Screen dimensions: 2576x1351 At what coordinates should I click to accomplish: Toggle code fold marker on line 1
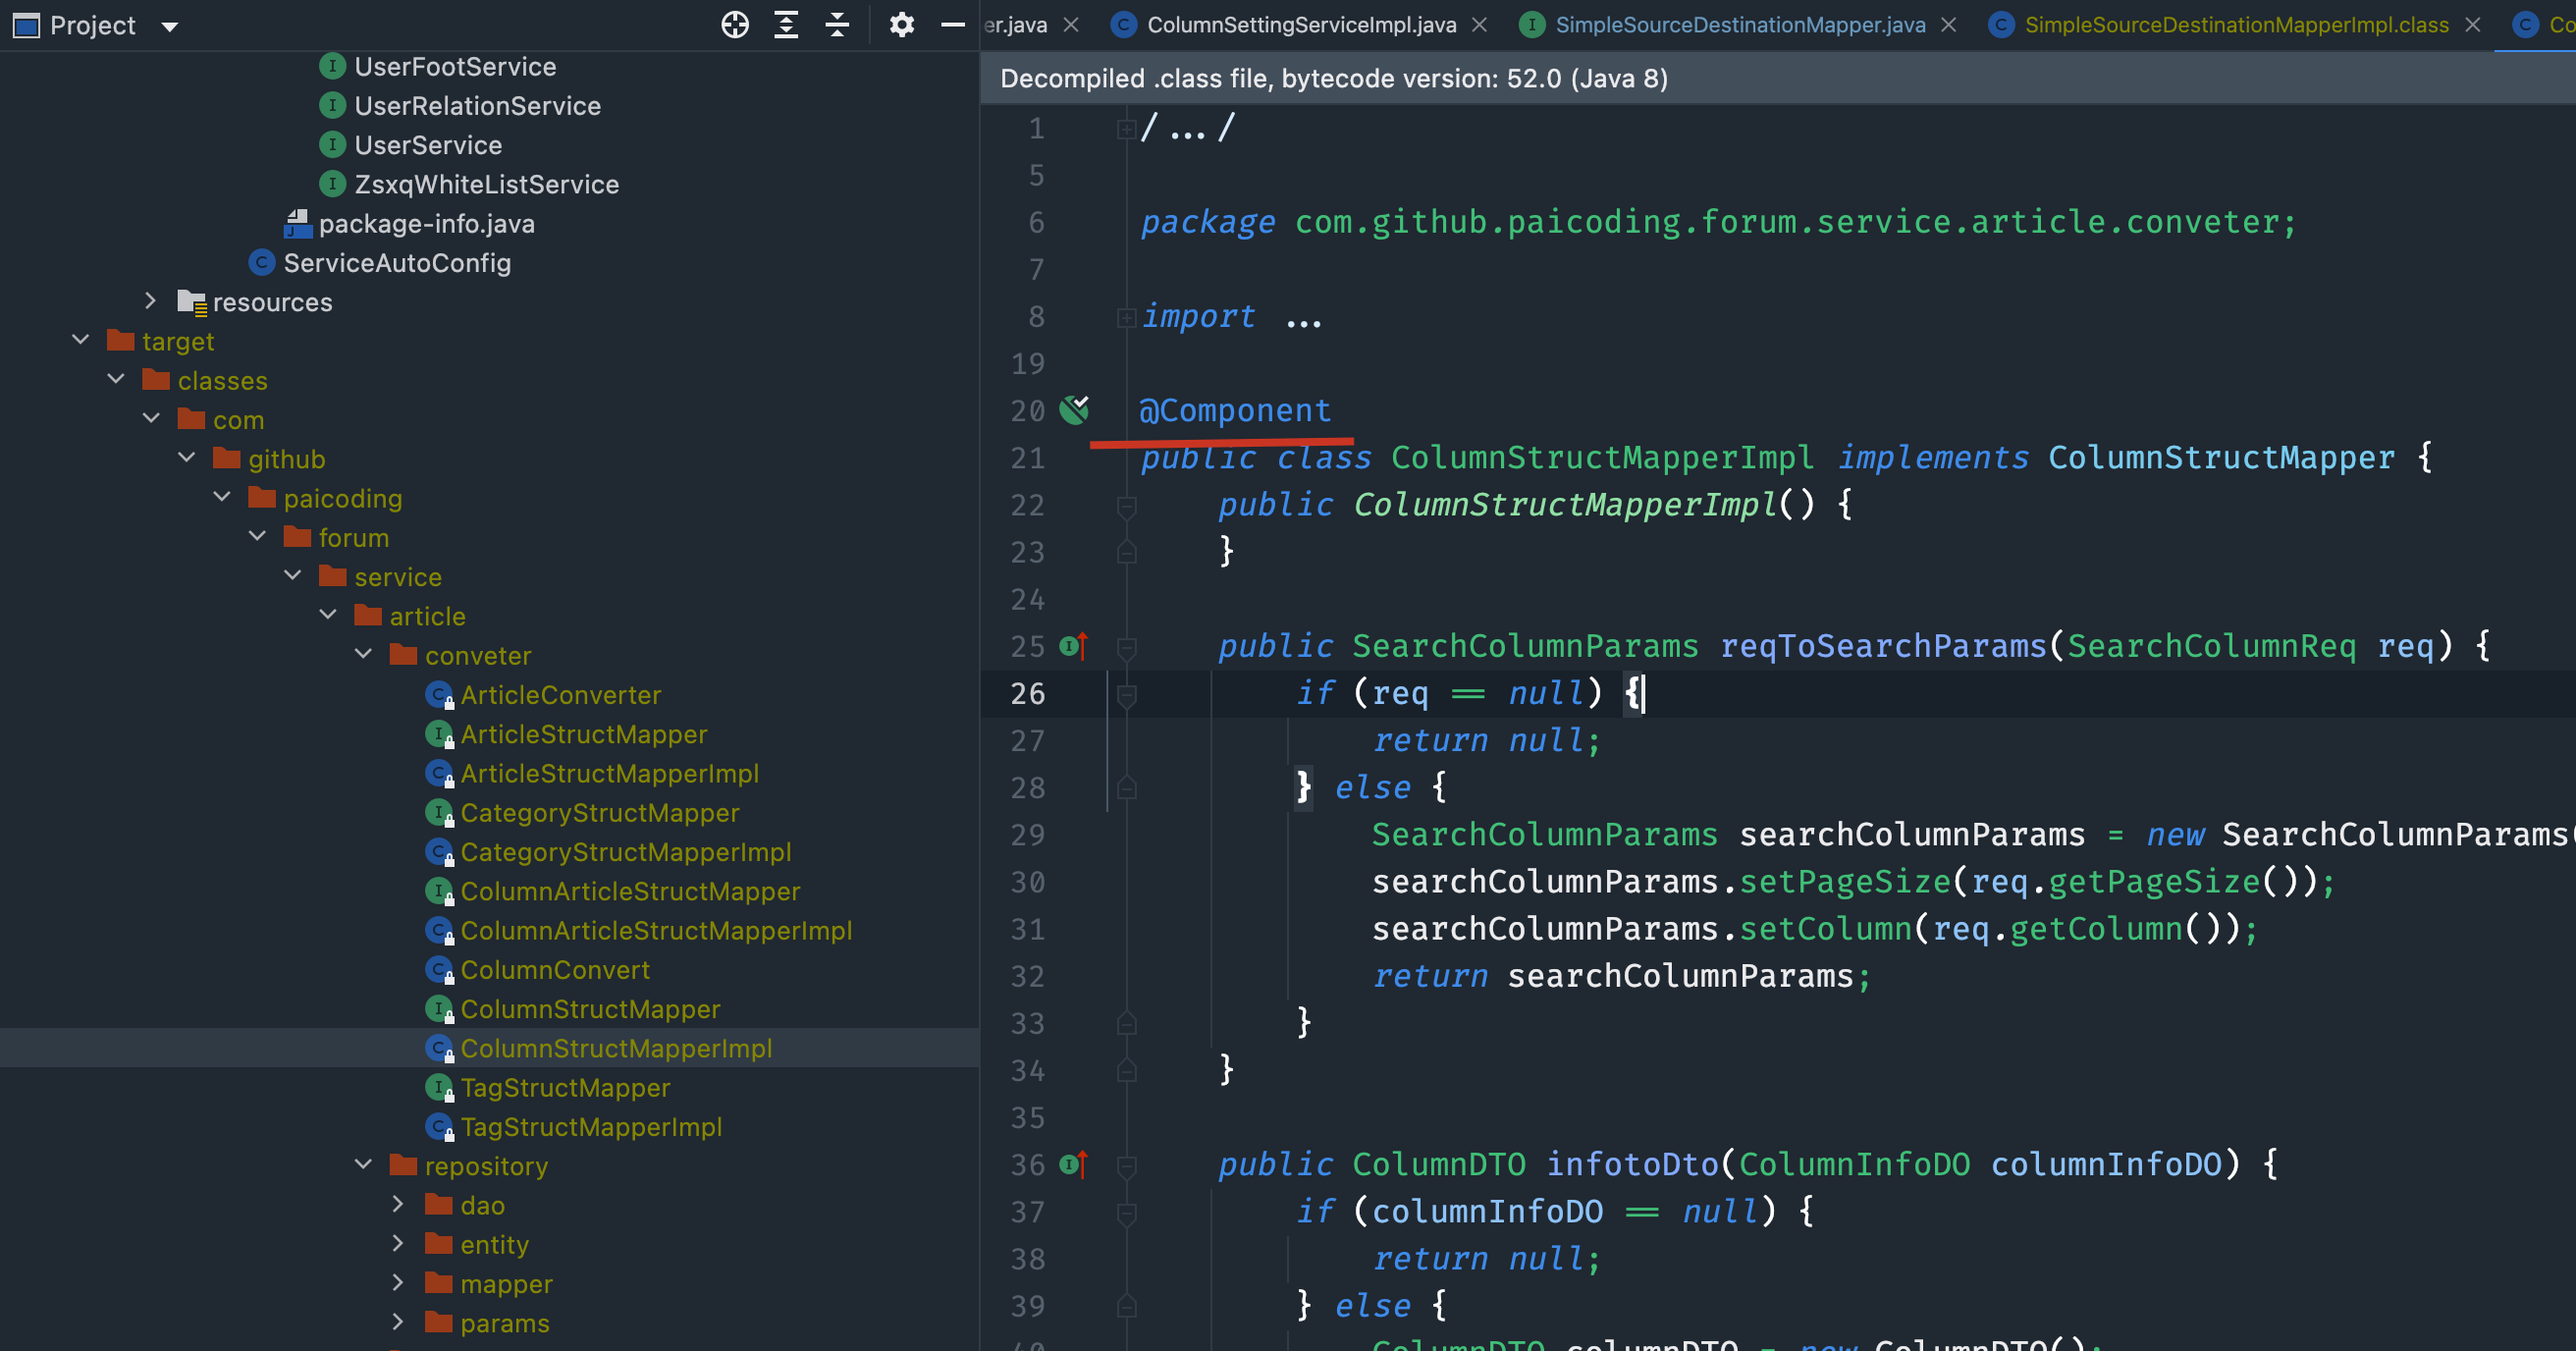click(x=1126, y=129)
